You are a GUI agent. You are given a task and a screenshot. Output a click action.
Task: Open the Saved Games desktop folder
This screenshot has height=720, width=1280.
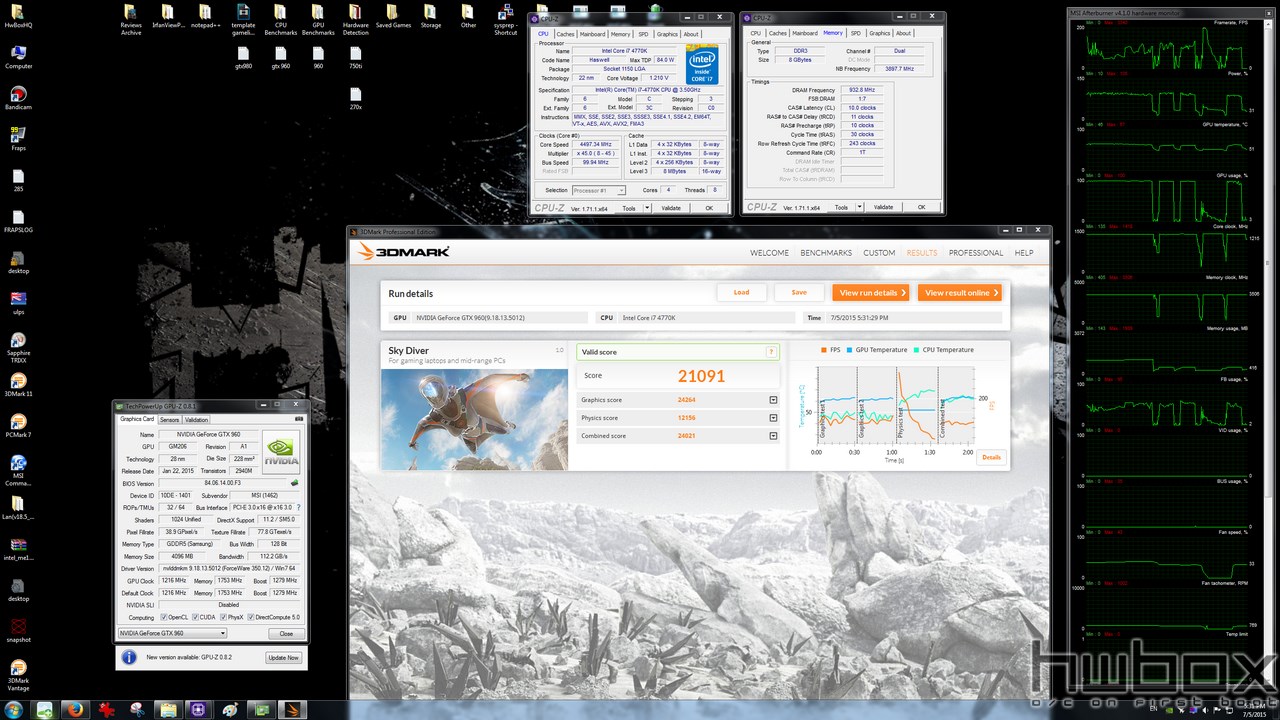[393, 16]
